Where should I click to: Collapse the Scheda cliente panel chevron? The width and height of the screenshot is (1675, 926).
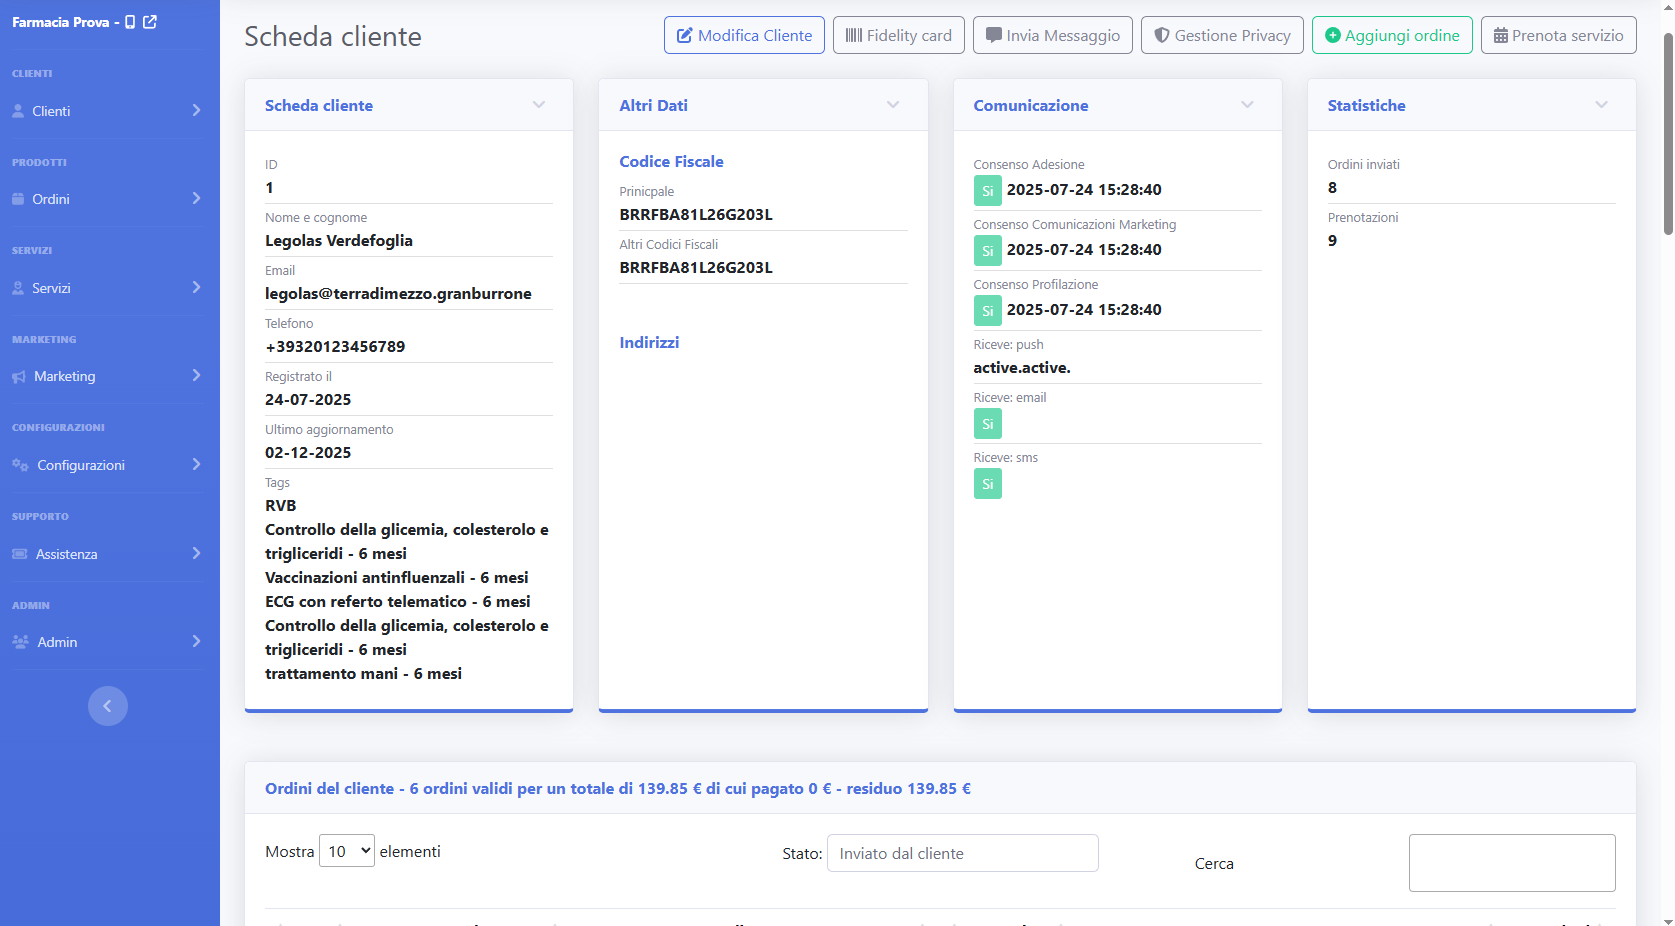tap(539, 105)
